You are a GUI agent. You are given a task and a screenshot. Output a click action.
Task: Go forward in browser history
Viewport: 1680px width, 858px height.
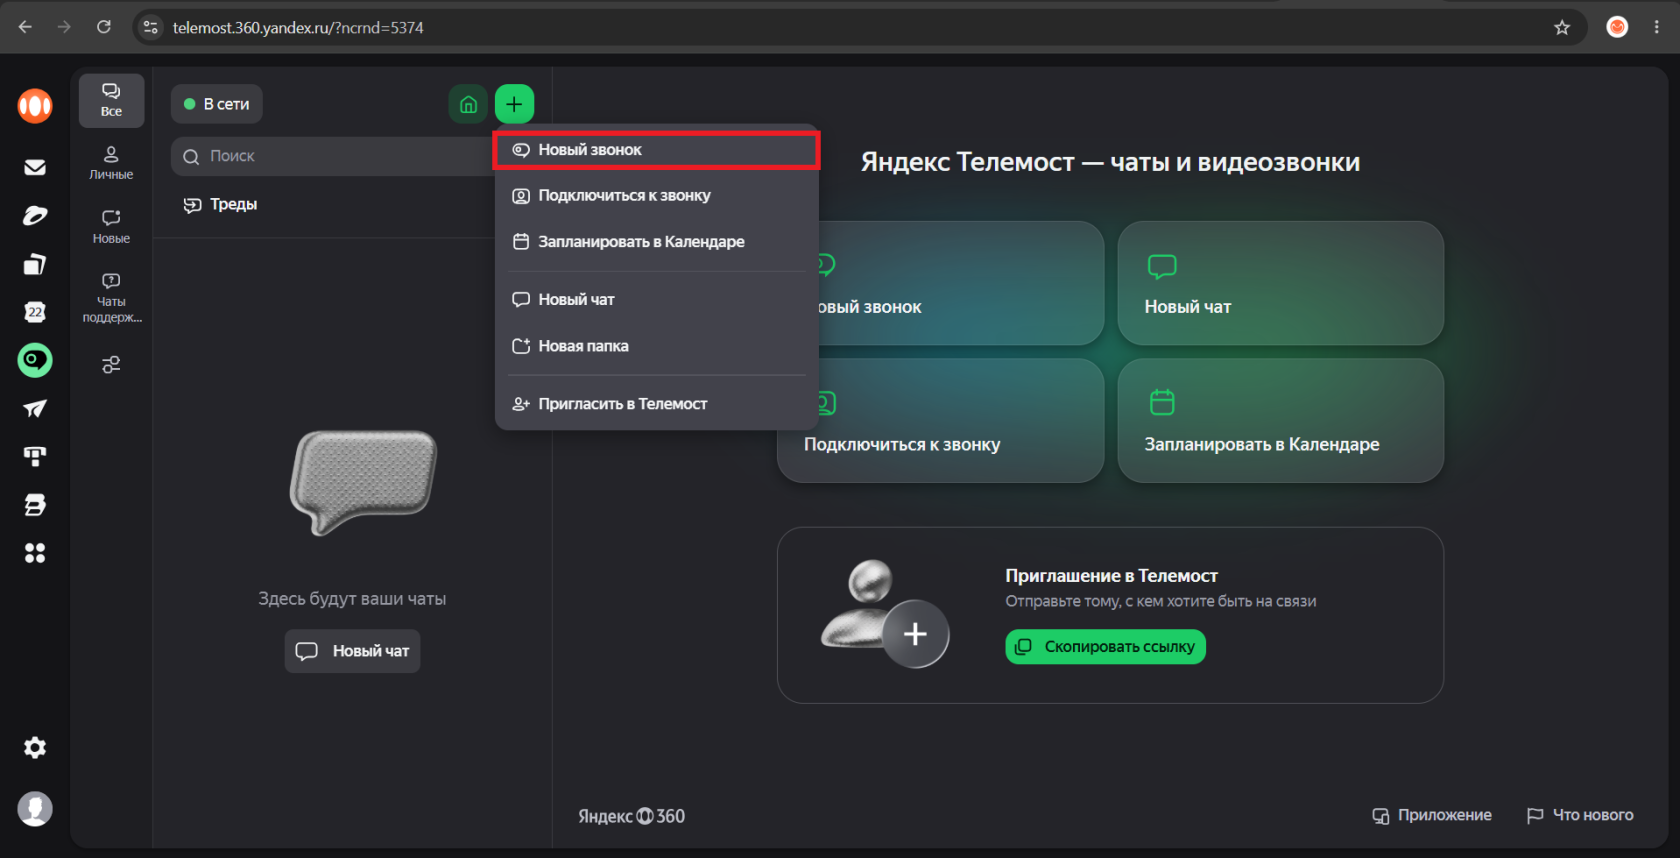(65, 28)
